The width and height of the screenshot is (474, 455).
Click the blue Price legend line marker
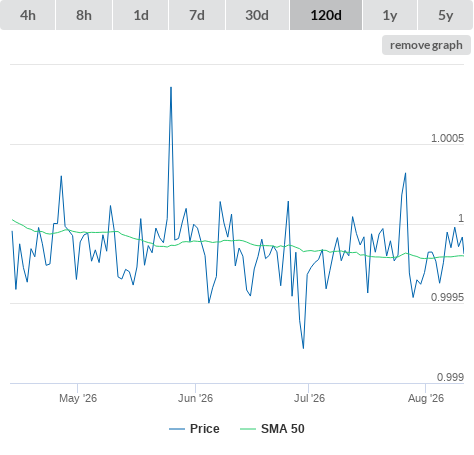point(177,429)
